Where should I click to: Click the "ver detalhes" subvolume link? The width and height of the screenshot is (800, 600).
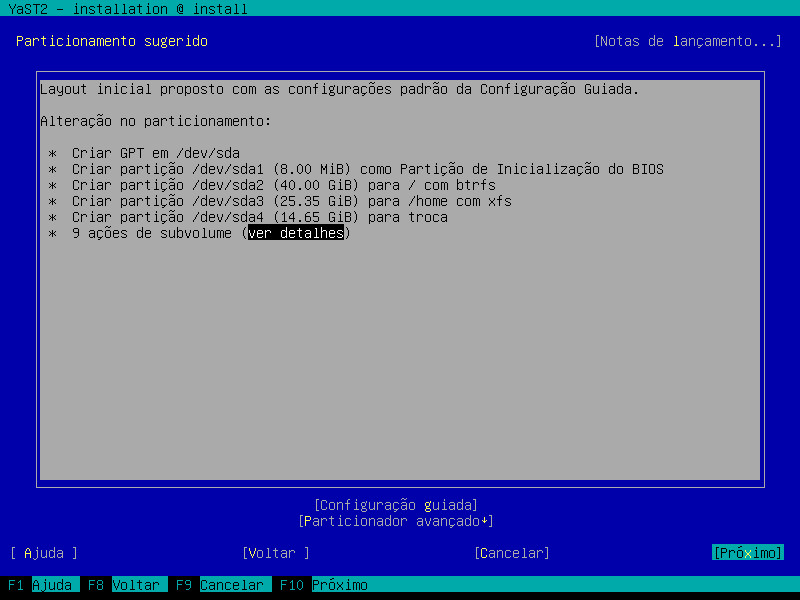[296, 233]
